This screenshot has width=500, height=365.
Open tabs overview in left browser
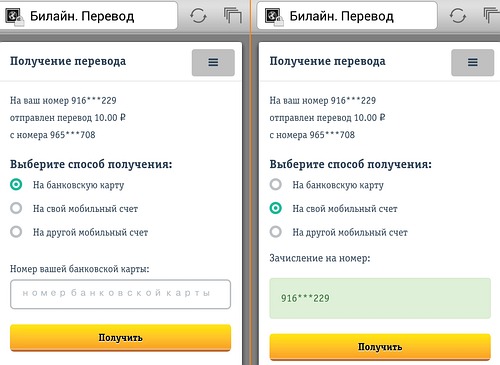click(233, 16)
